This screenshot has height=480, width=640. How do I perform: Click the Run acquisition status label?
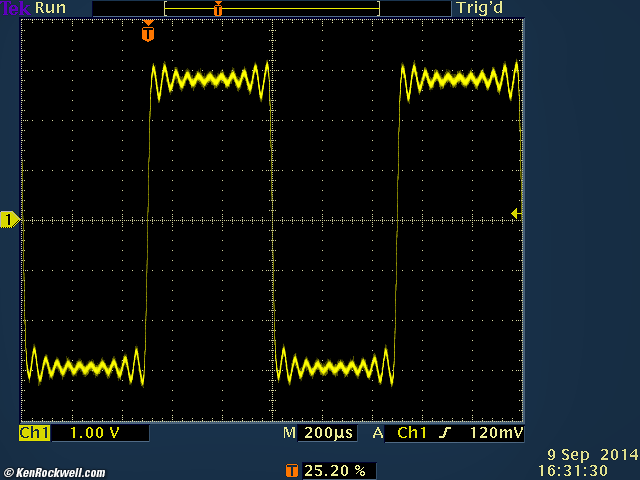(50, 8)
